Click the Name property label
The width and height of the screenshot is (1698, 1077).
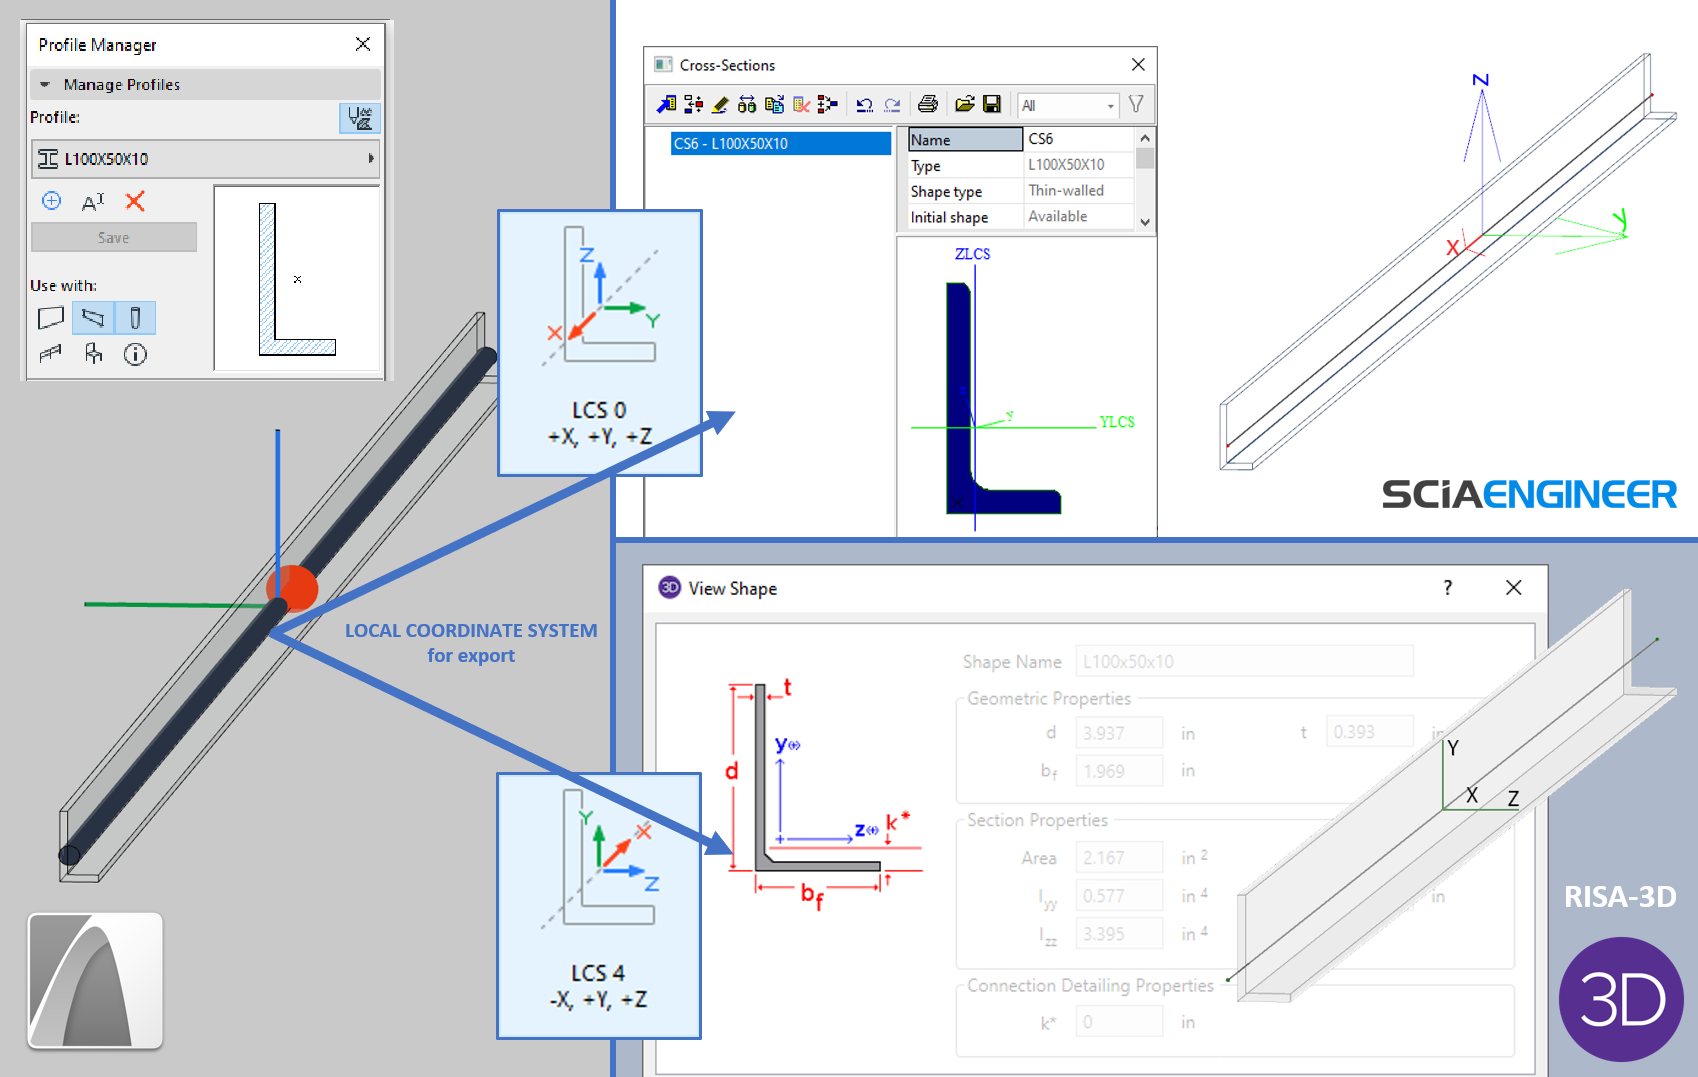(965, 140)
